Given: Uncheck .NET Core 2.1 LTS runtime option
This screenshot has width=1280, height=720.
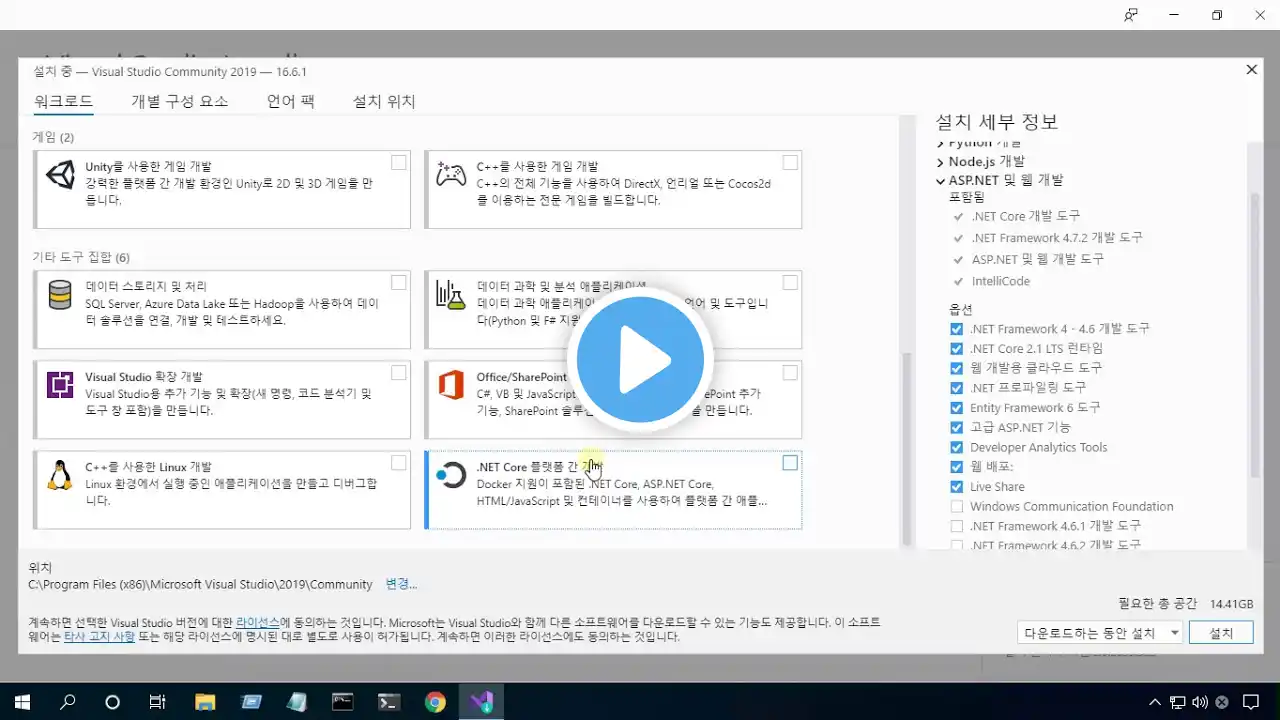Looking at the screenshot, I should coord(957,349).
